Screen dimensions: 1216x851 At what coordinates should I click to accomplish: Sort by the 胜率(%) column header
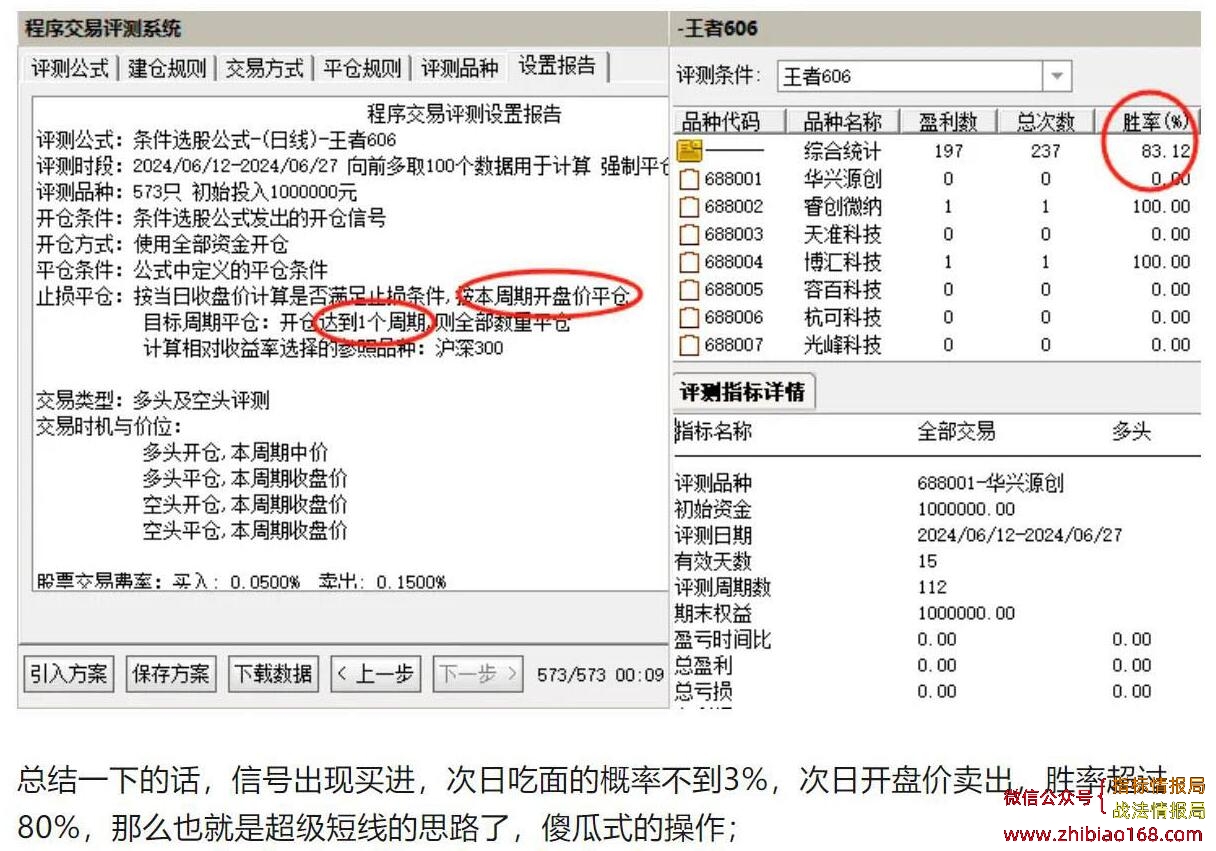tap(1148, 122)
